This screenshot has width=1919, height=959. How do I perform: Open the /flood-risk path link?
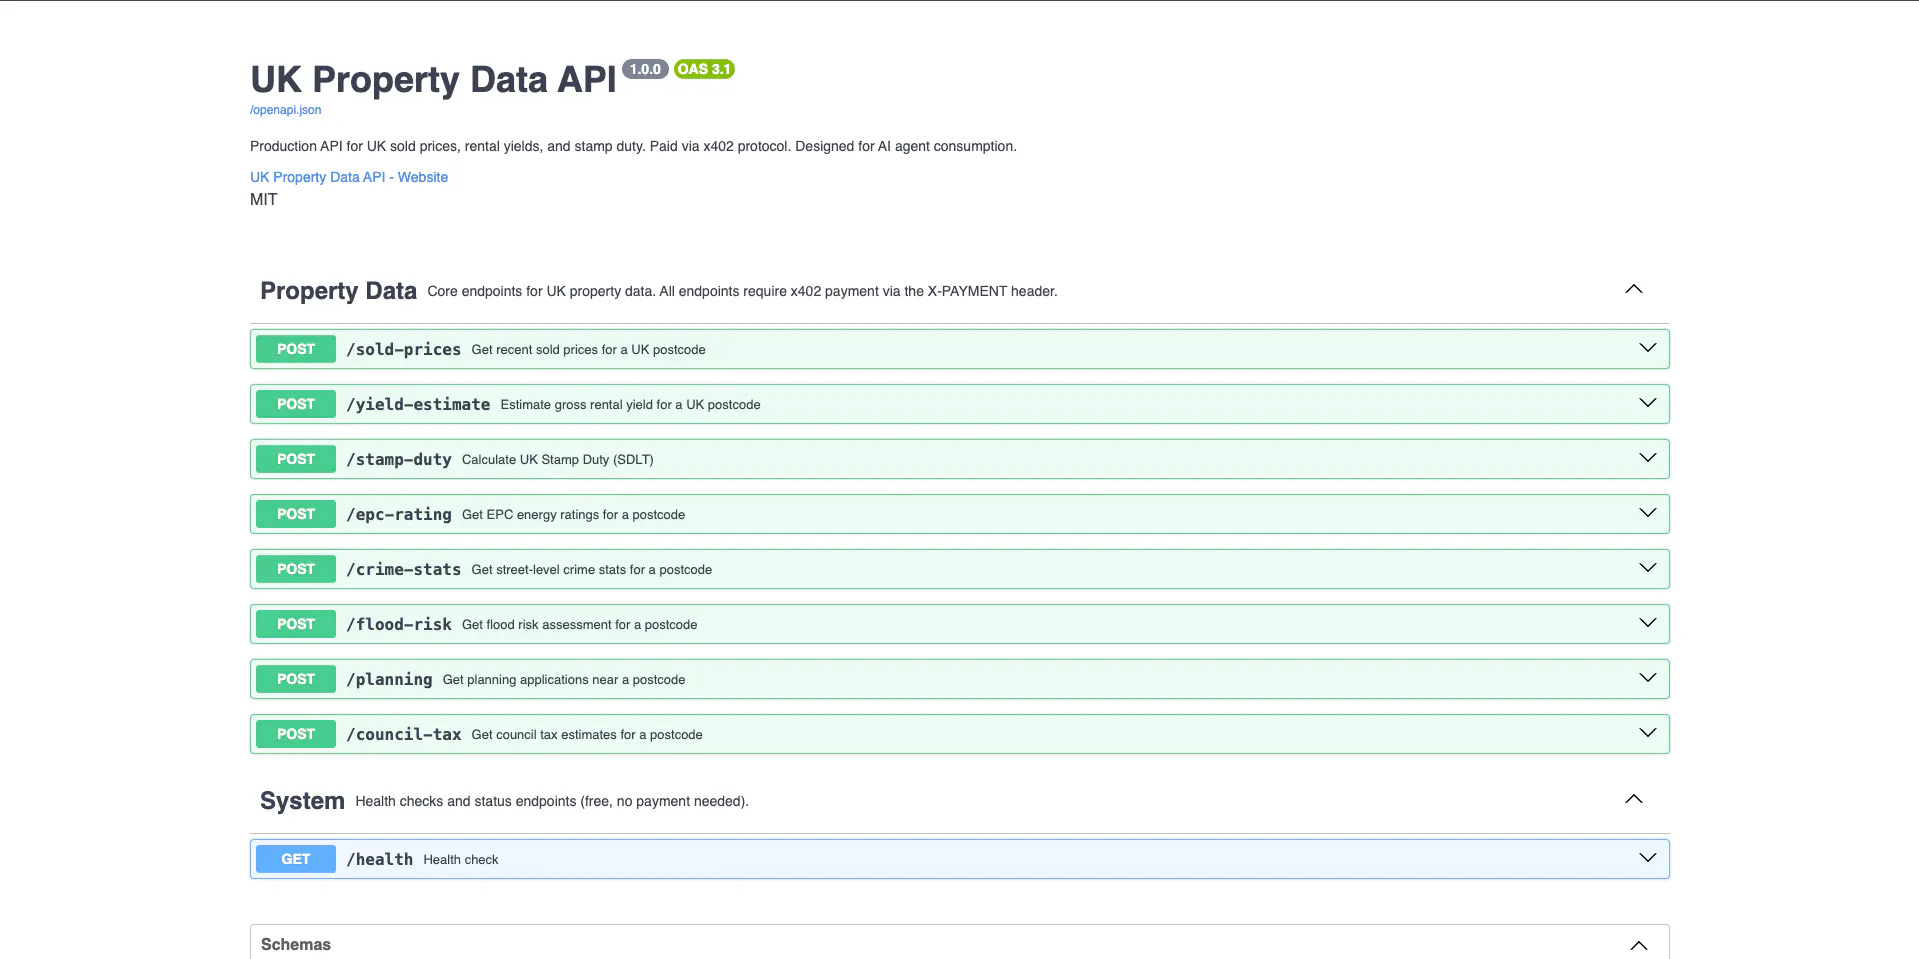[399, 624]
